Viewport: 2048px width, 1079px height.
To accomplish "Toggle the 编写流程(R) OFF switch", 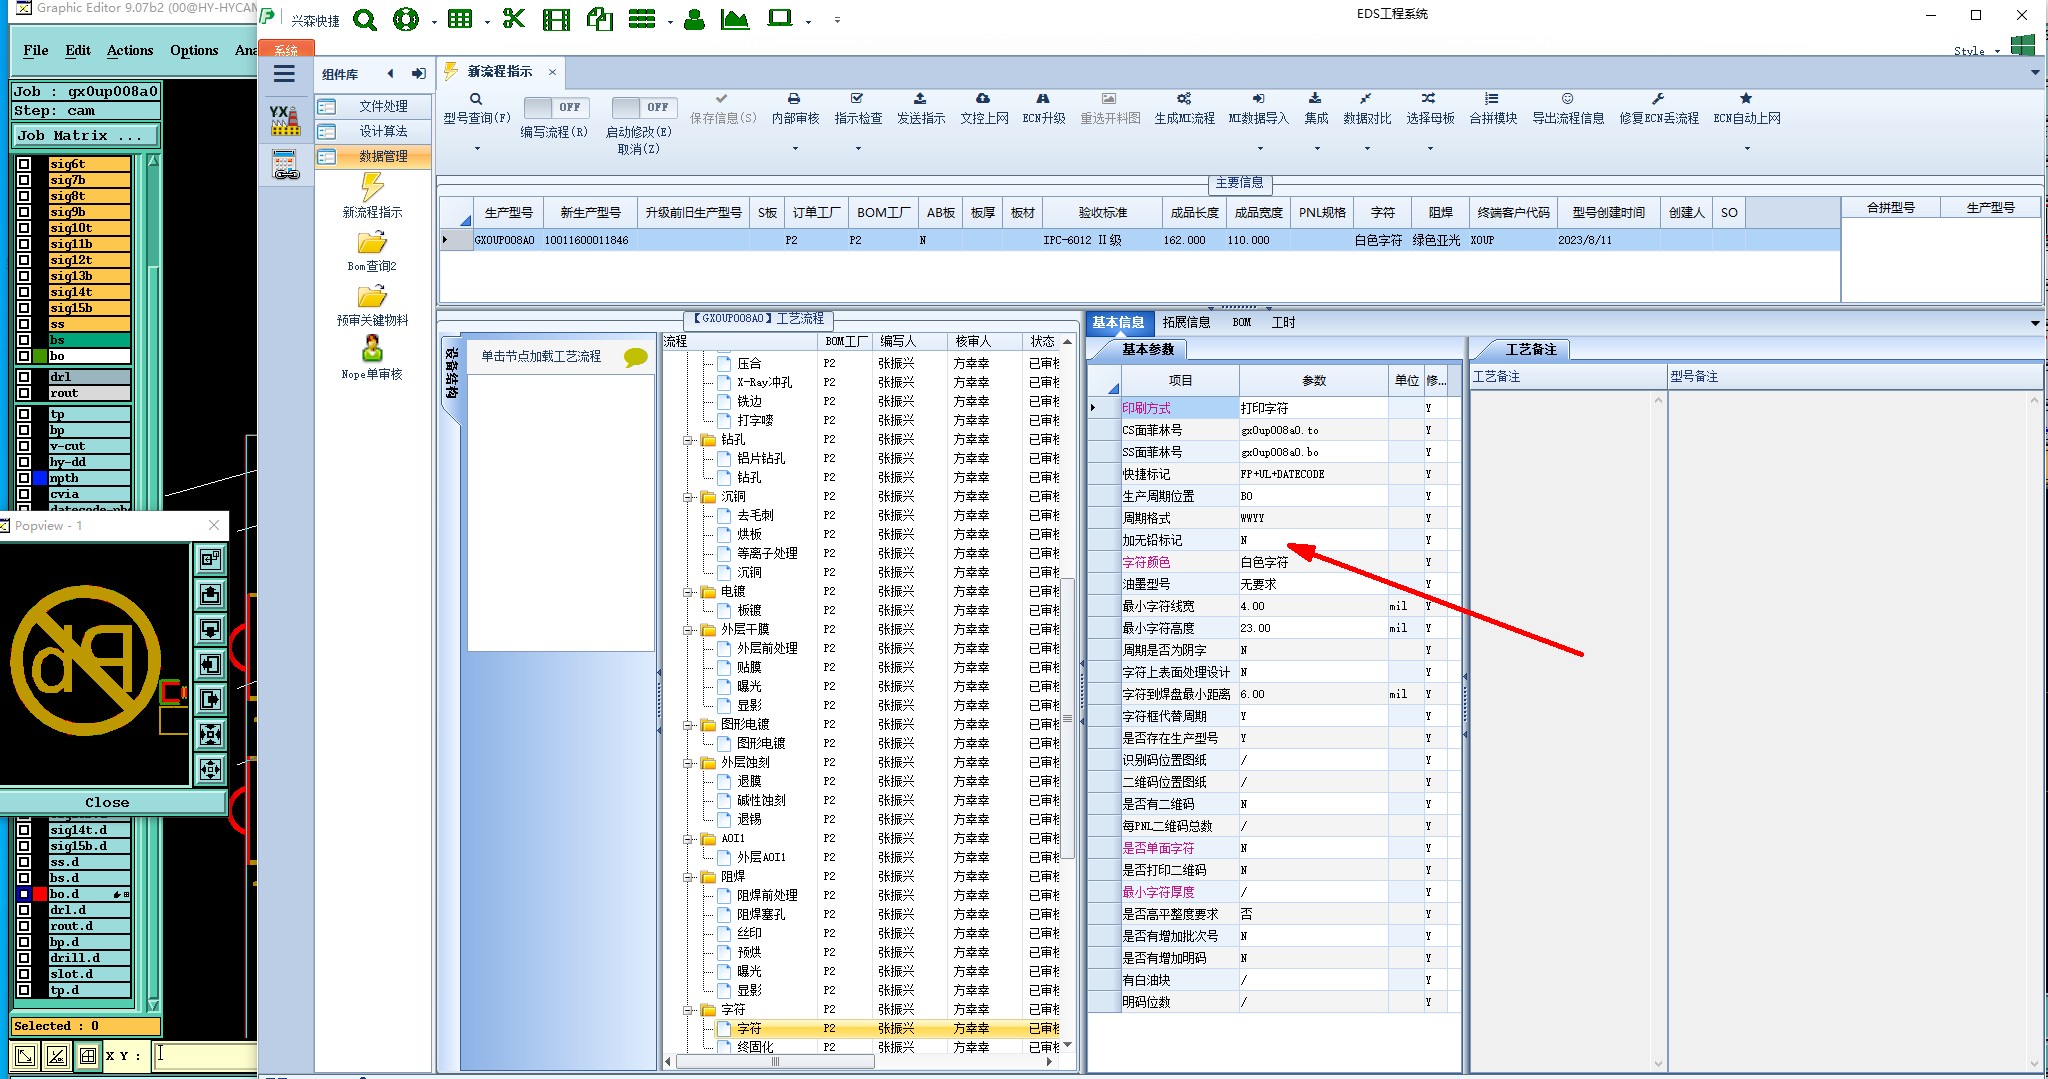I will click(556, 107).
